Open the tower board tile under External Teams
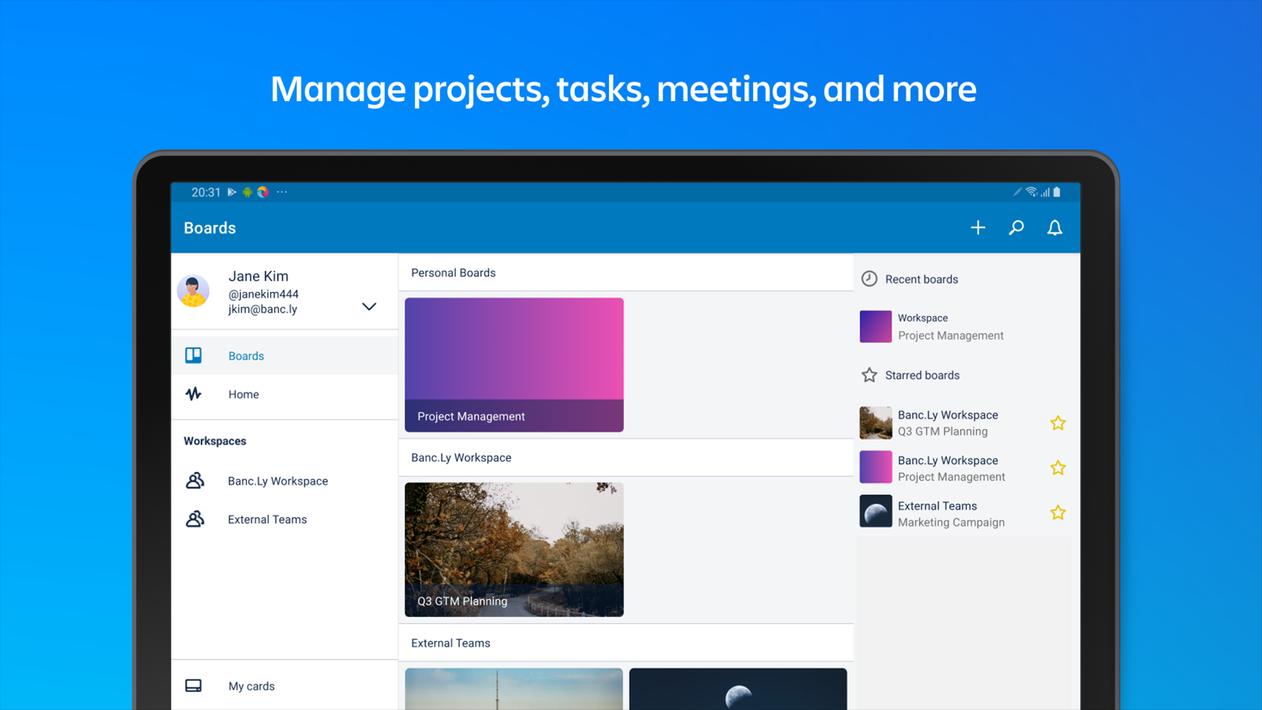The image size is (1262, 710). 514,689
